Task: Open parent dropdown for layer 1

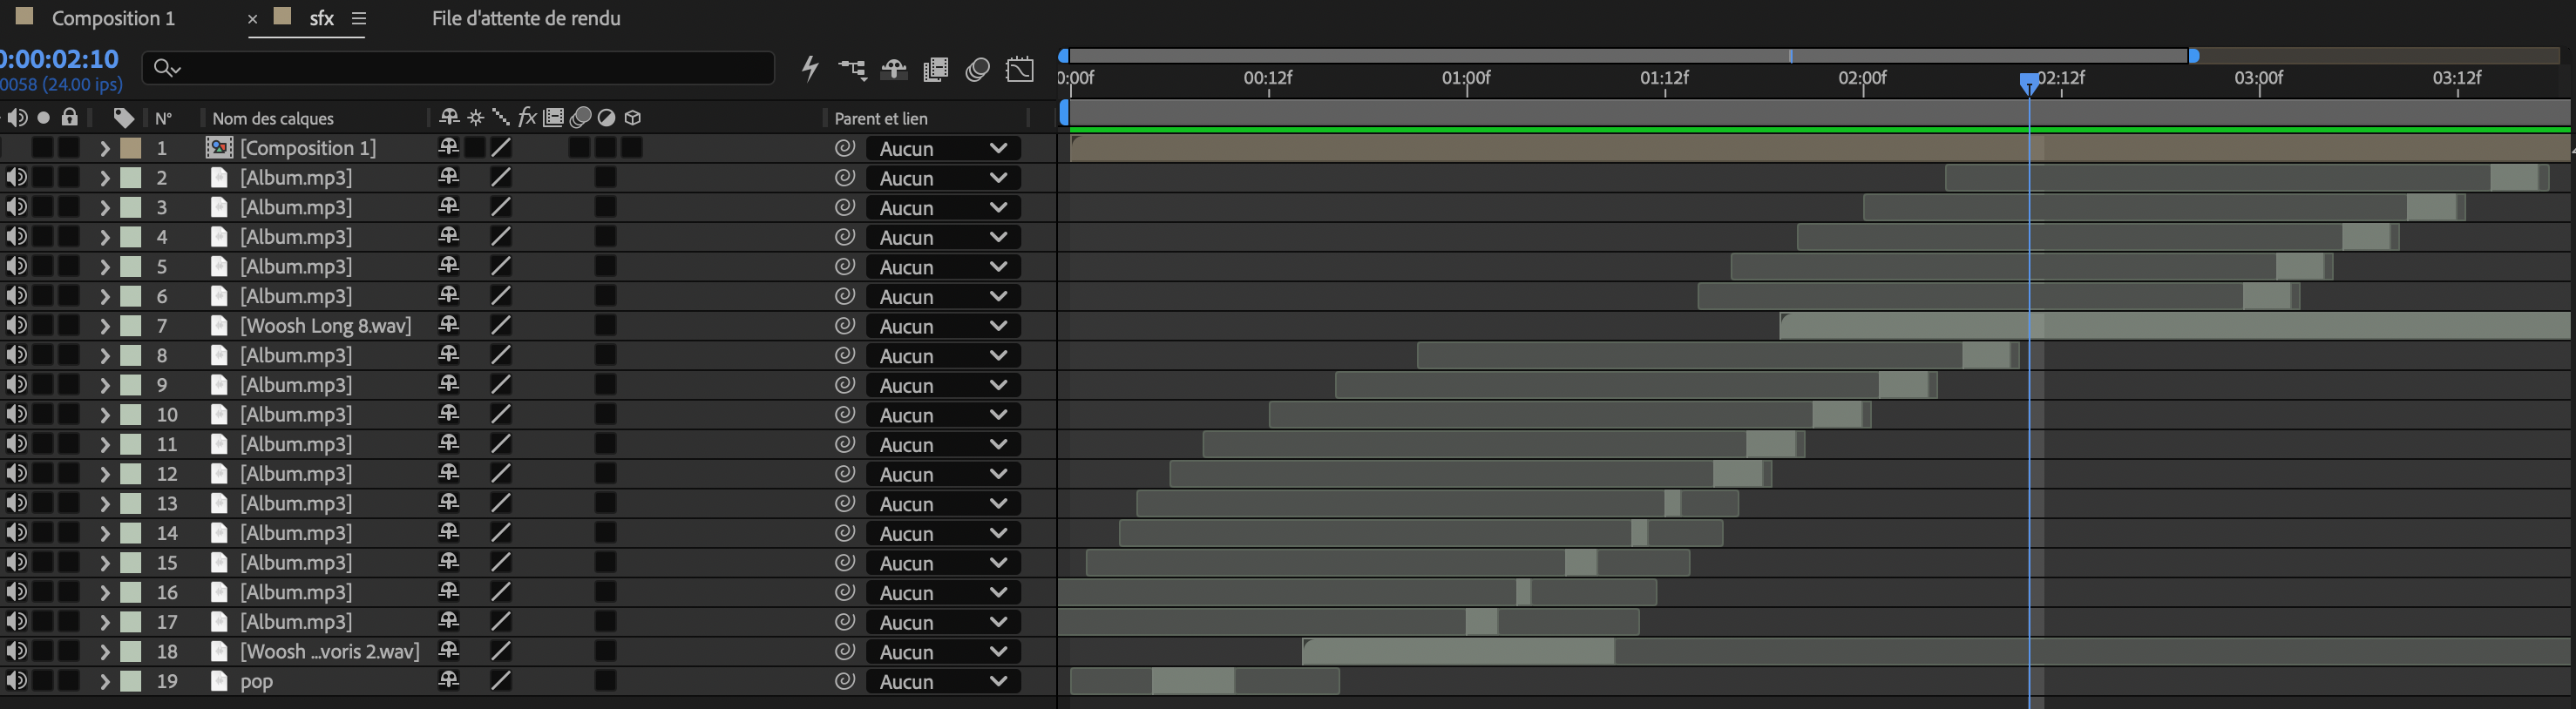Action: pyautogui.click(x=943, y=148)
